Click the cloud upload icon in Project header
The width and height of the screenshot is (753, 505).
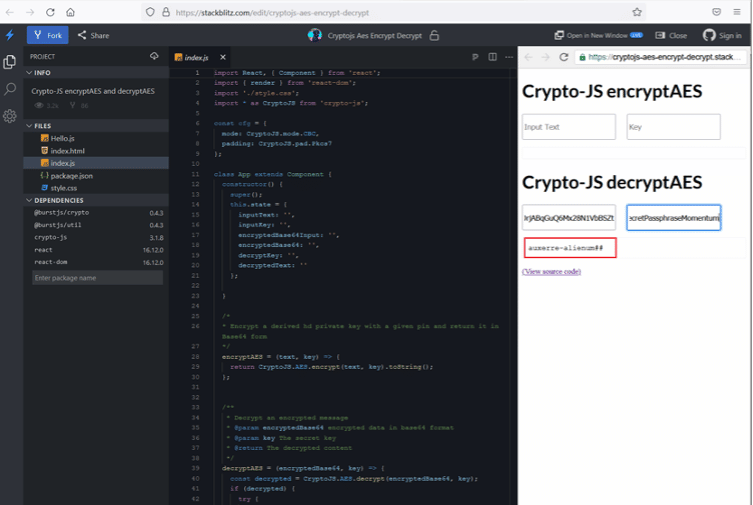click(x=154, y=57)
